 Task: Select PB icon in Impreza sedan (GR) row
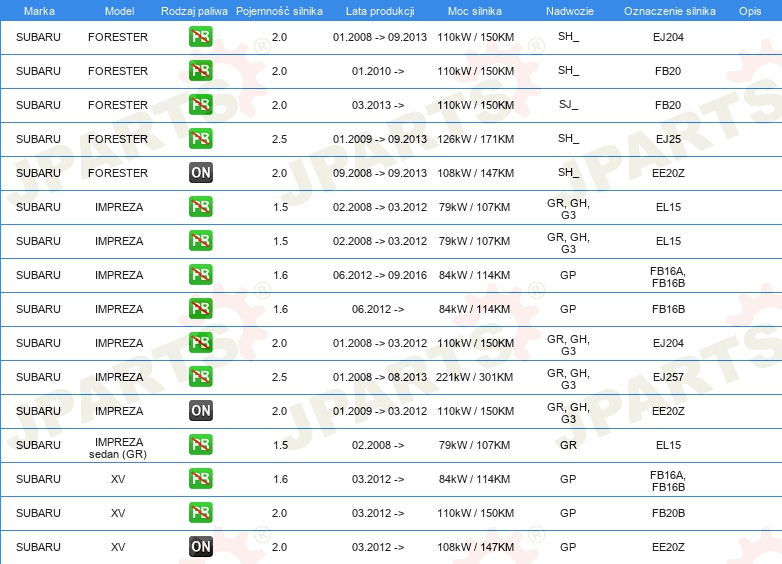(x=200, y=445)
